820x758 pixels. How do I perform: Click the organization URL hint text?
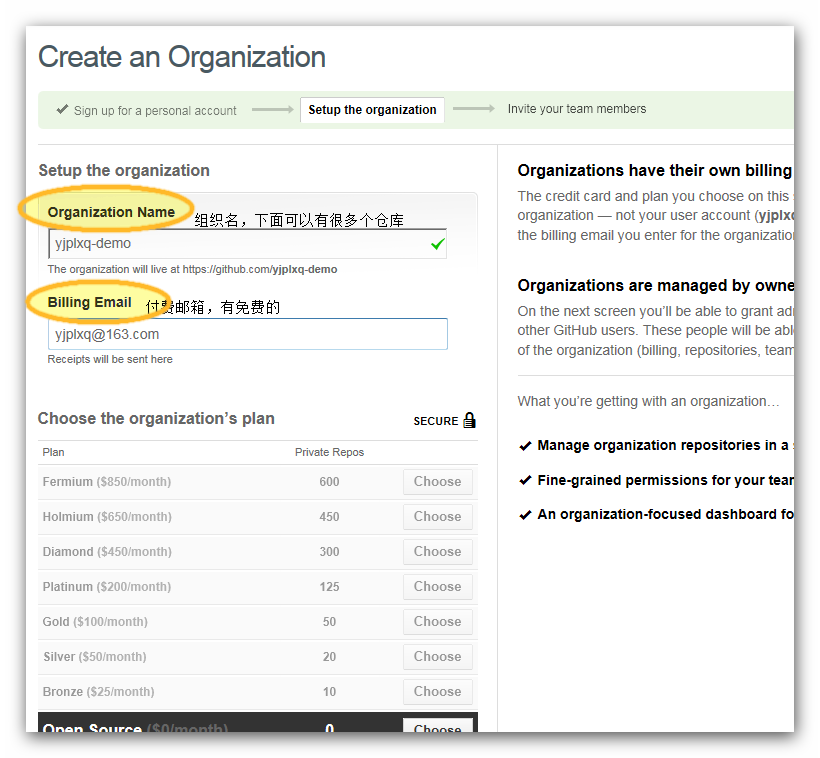tap(192, 269)
